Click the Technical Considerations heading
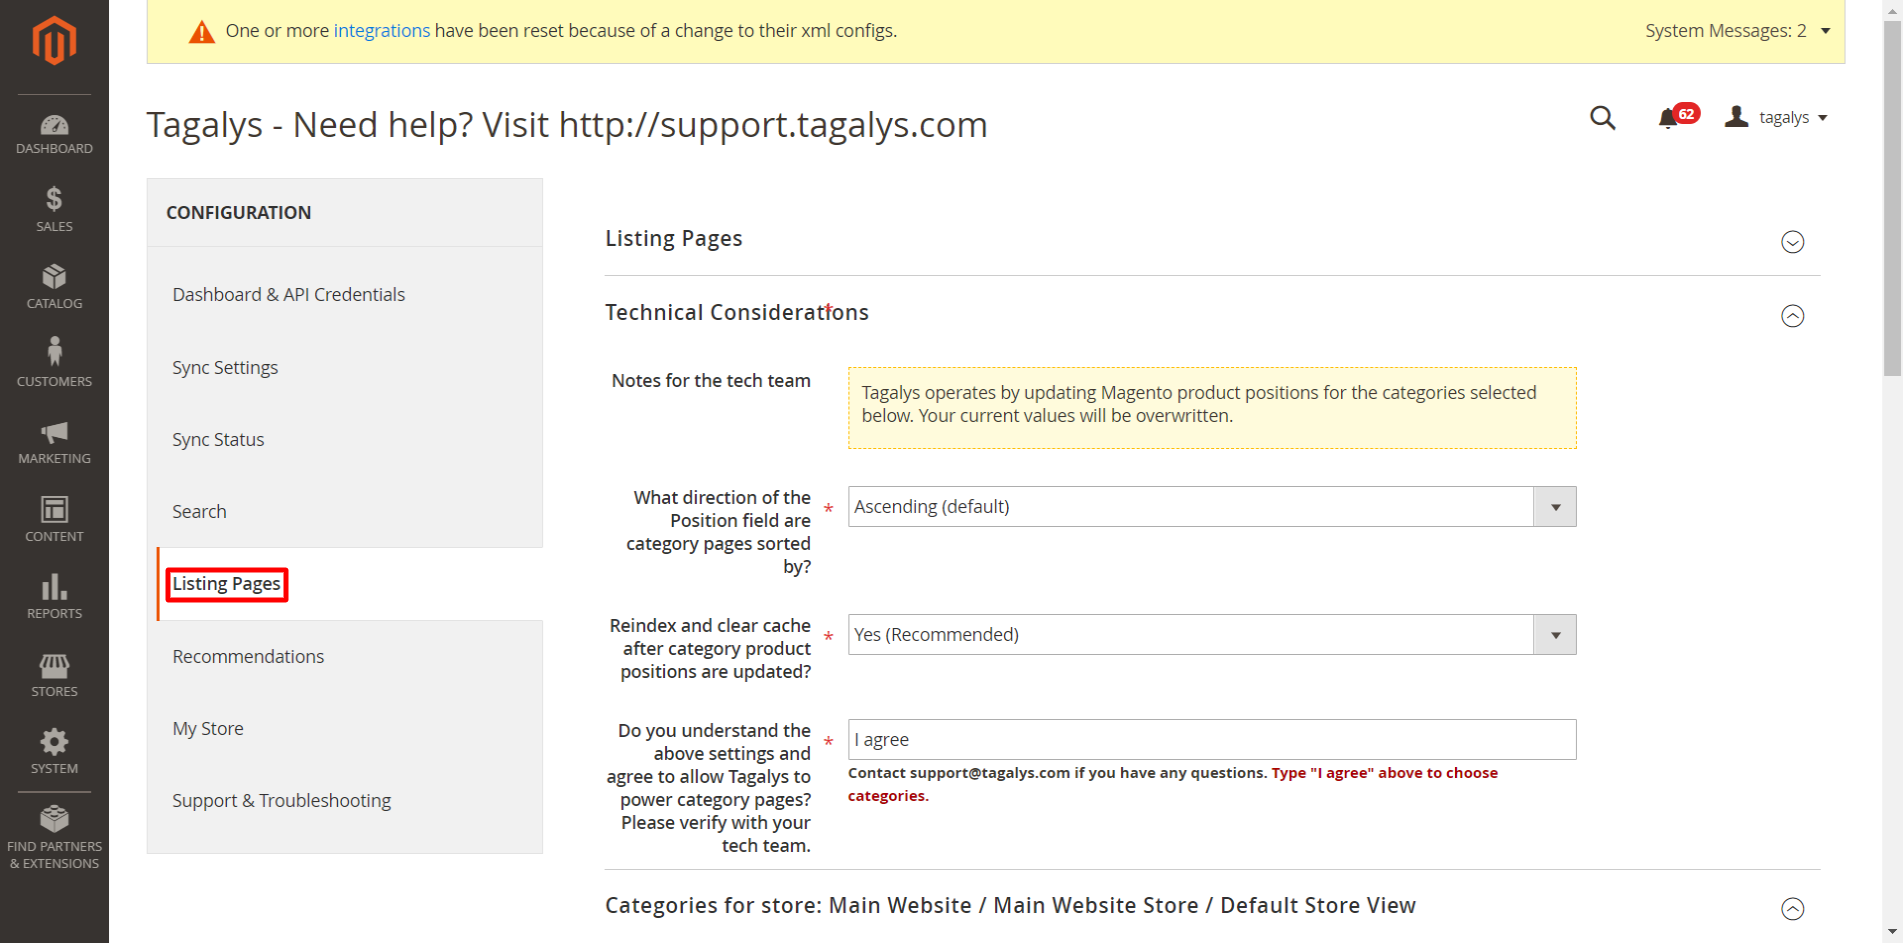This screenshot has height=943, width=1903. [737, 313]
